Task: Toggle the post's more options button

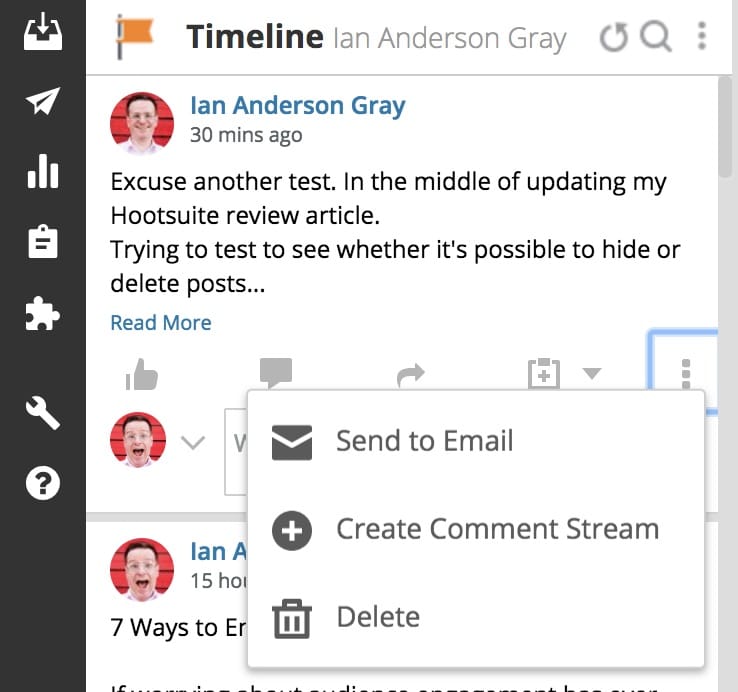Action: 686,374
